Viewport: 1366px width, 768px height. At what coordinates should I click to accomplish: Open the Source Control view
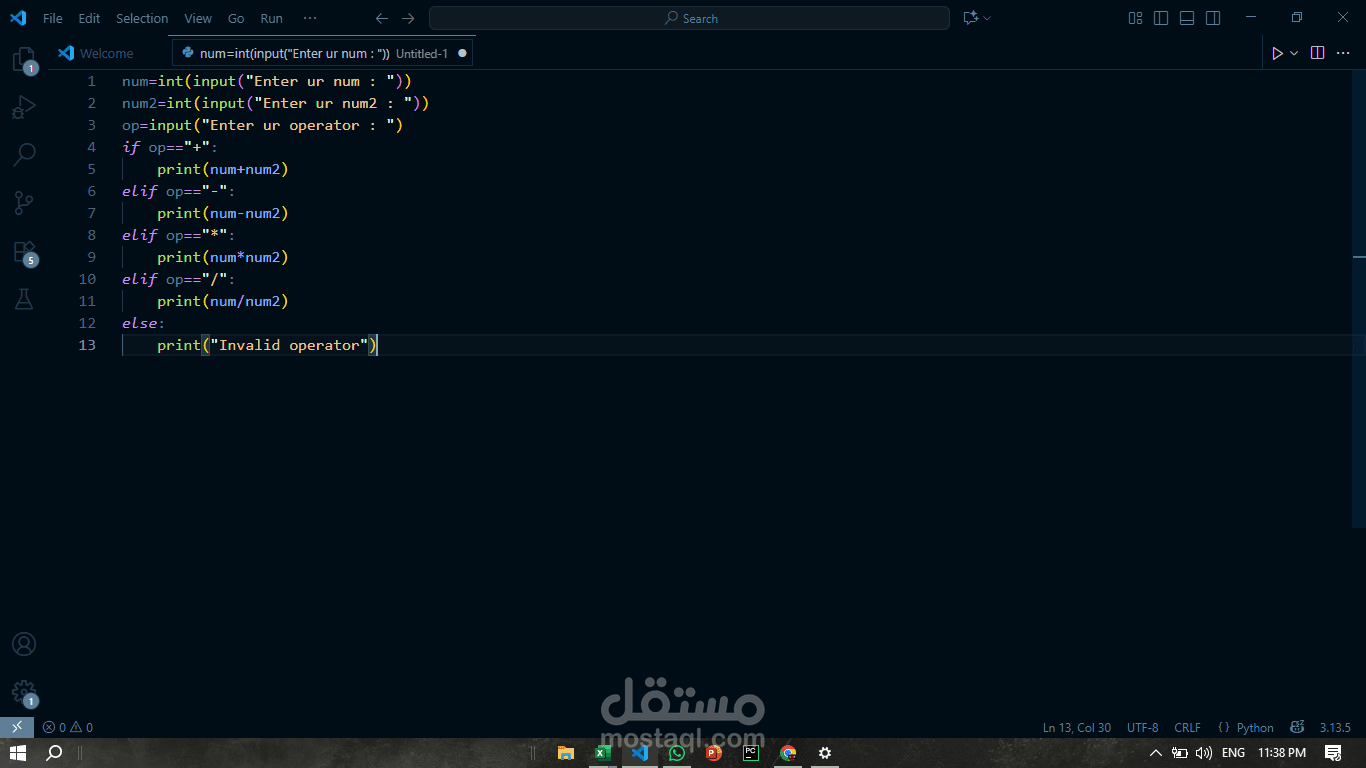(x=23, y=203)
